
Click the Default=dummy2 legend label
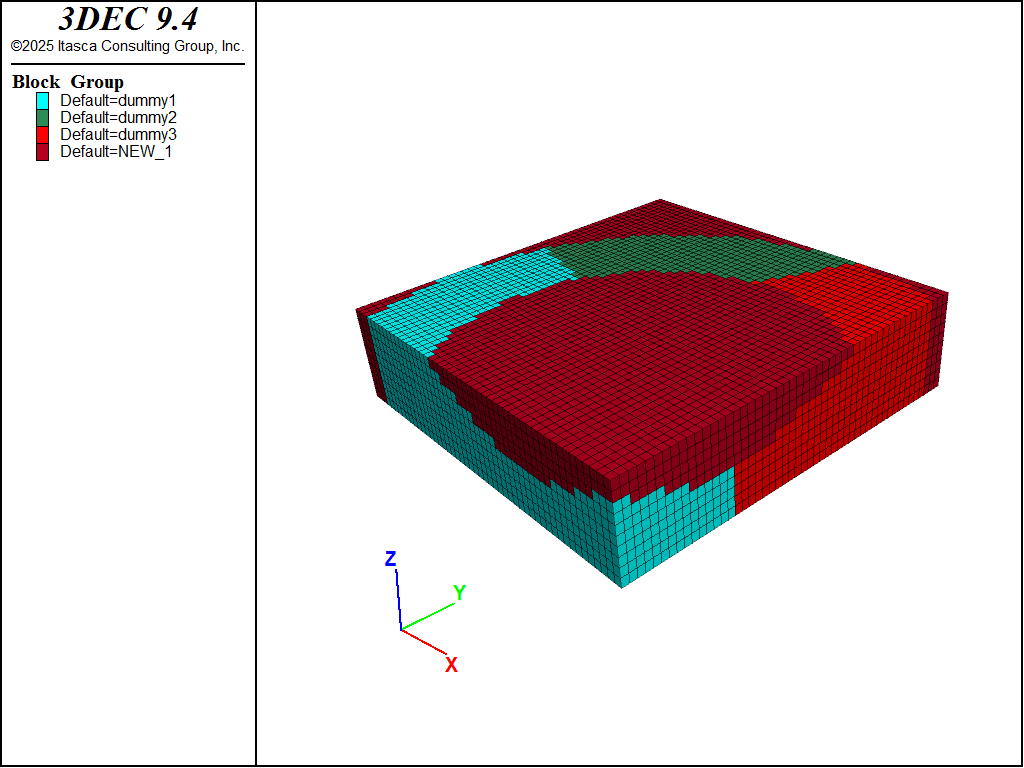click(118, 117)
